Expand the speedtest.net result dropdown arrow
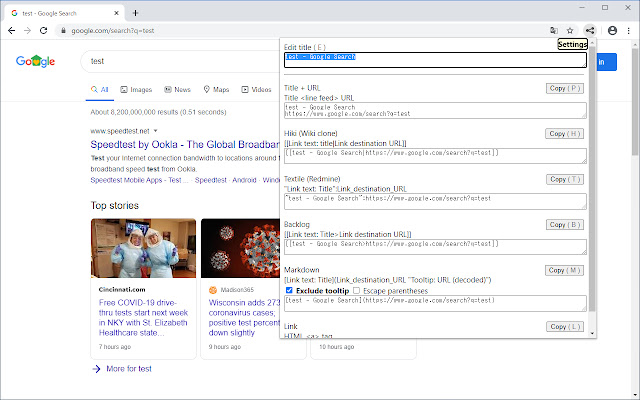Image resolution: width=640 pixels, height=400 pixels. click(x=157, y=131)
